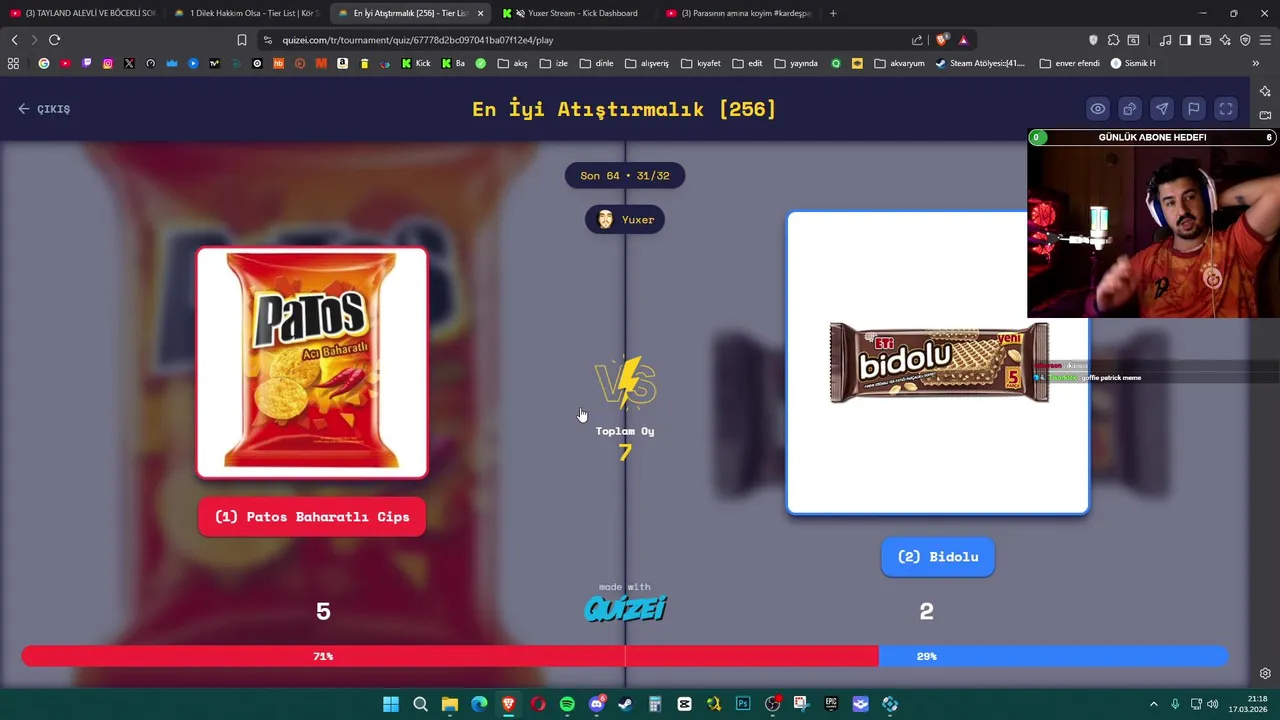Open browser extensions puzzle icon
1280x720 pixels.
(x=1113, y=40)
